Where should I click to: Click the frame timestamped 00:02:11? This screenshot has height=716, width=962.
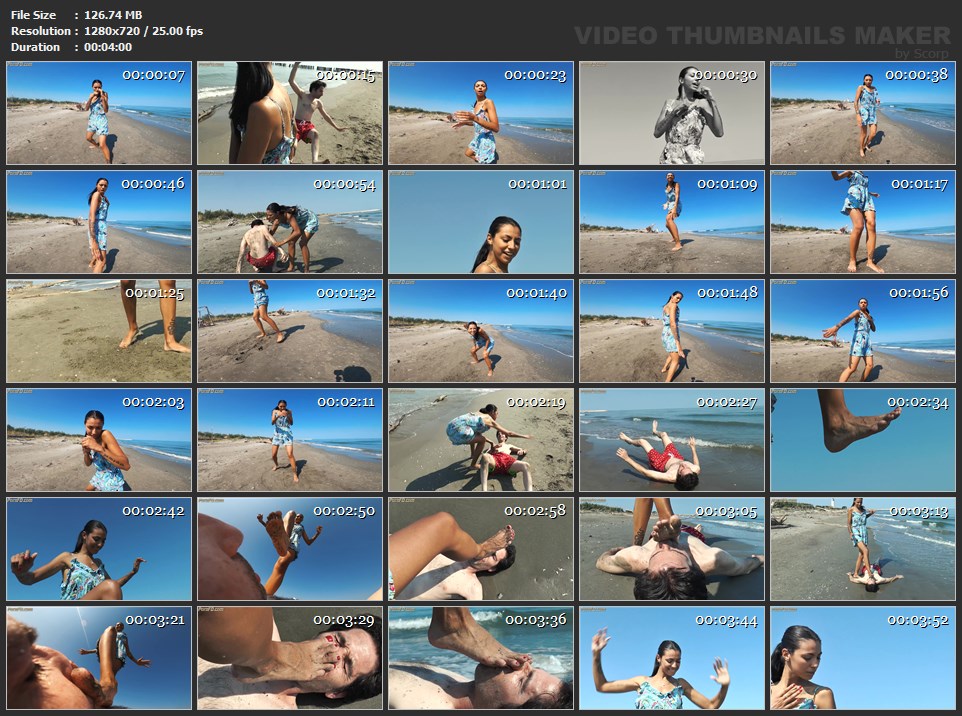[290, 440]
